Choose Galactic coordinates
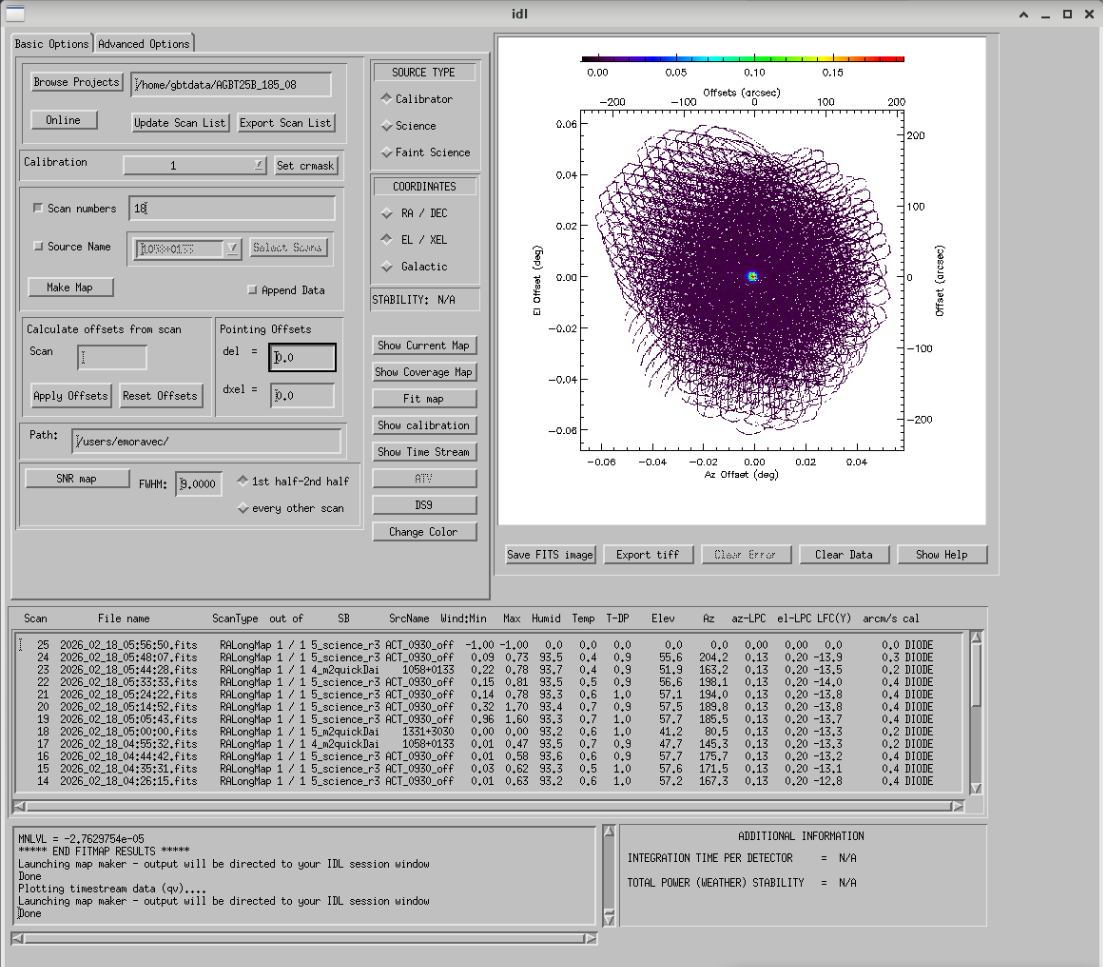Image resolution: width=1103 pixels, height=967 pixels. [x=386, y=267]
